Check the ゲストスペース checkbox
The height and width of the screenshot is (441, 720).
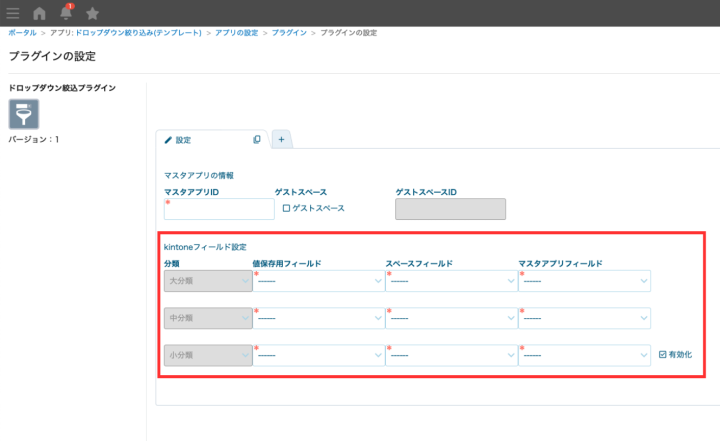(x=286, y=208)
